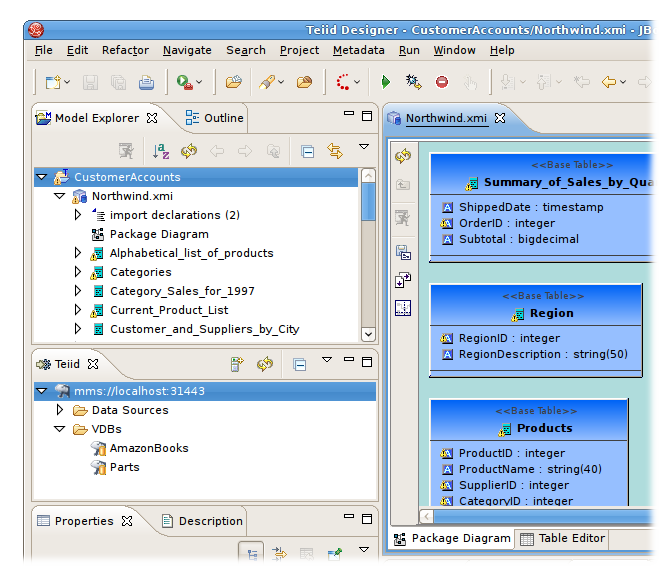
Task: Click the open folder with pencil toolbar icon
Action: tap(234, 82)
